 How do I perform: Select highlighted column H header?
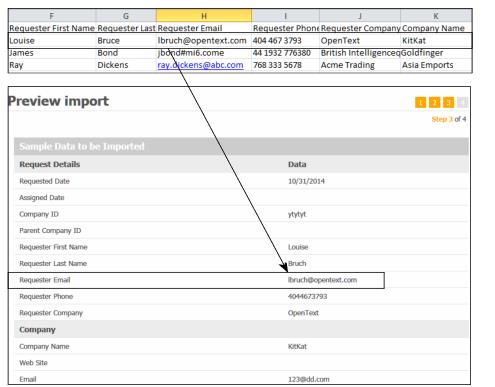pos(204,16)
